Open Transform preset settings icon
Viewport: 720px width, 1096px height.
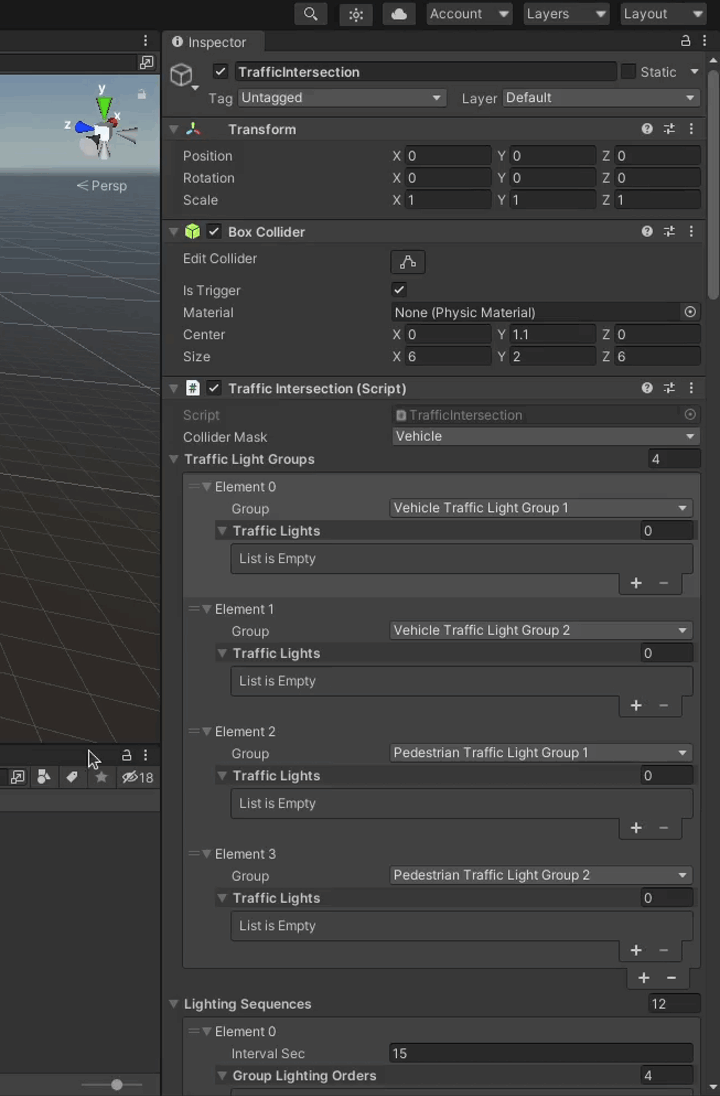coord(669,129)
